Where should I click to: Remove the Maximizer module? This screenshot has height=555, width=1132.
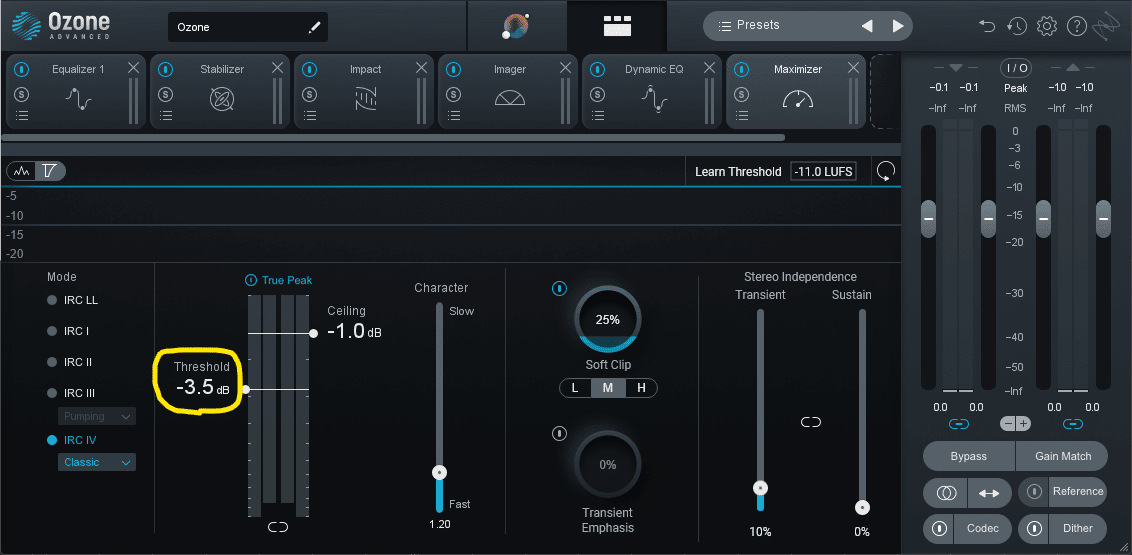click(x=853, y=68)
